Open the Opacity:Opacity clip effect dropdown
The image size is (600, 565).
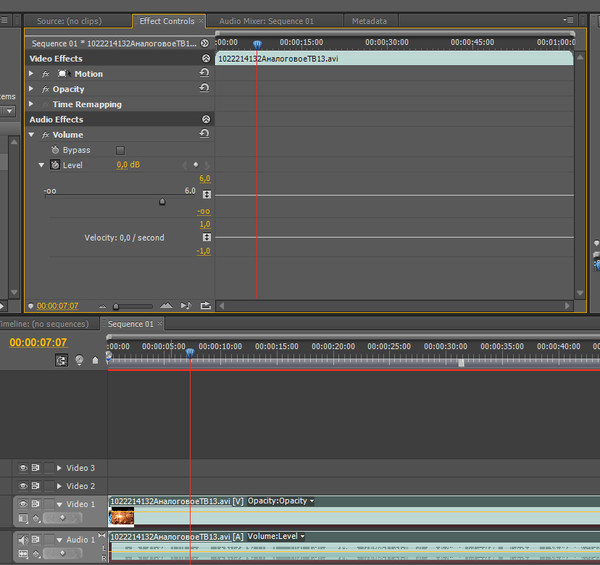point(281,501)
